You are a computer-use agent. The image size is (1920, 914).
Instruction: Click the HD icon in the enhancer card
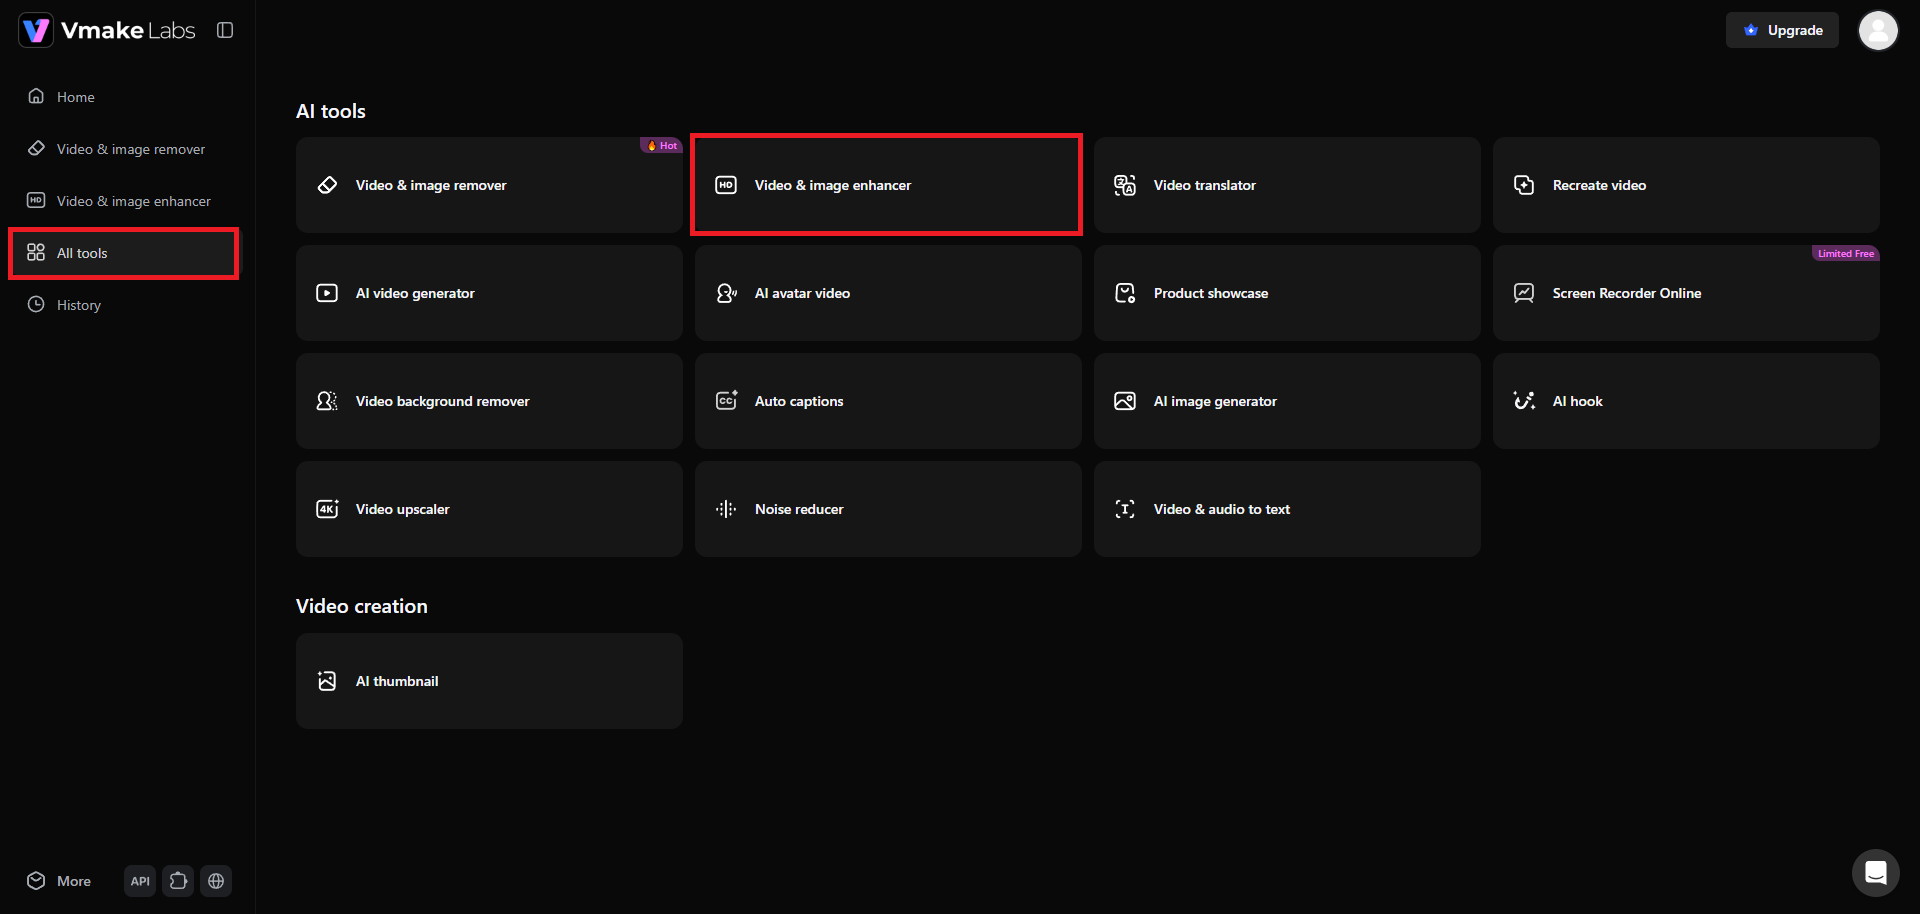(x=726, y=185)
